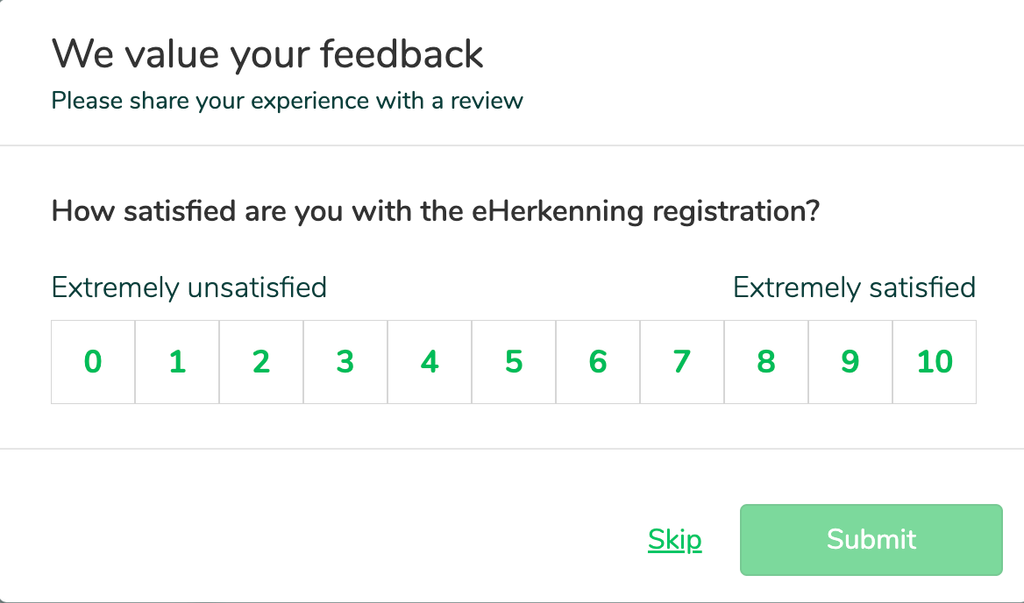Pick rating 6 on the scale
Image resolution: width=1024 pixels, height=603 pixels.
(x=597, y=361)
